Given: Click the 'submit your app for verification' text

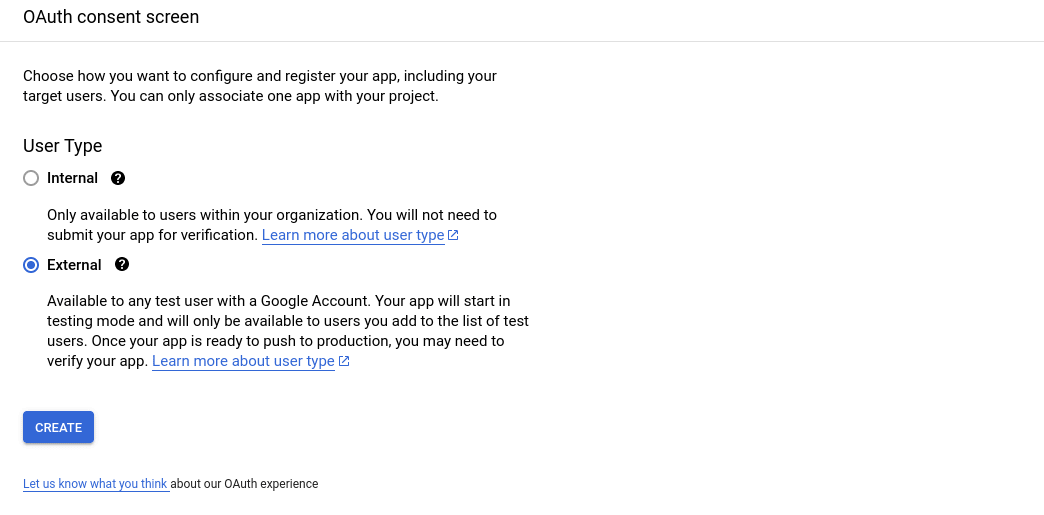Looking at the screenshot, I should point(152,235).
